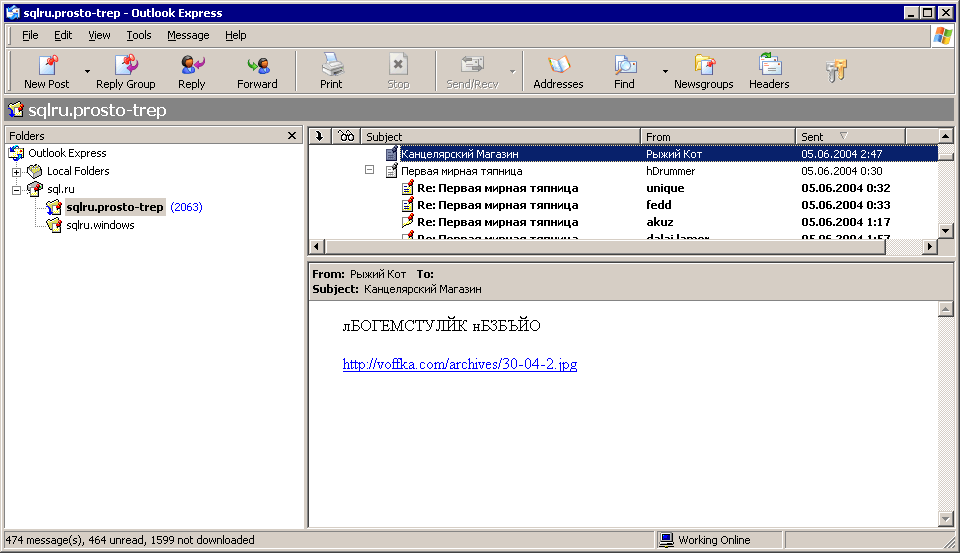This screenshot has width=960, height=553.
Task: Open the voffka.com archives image link
Action: click(x=460, y=365)
